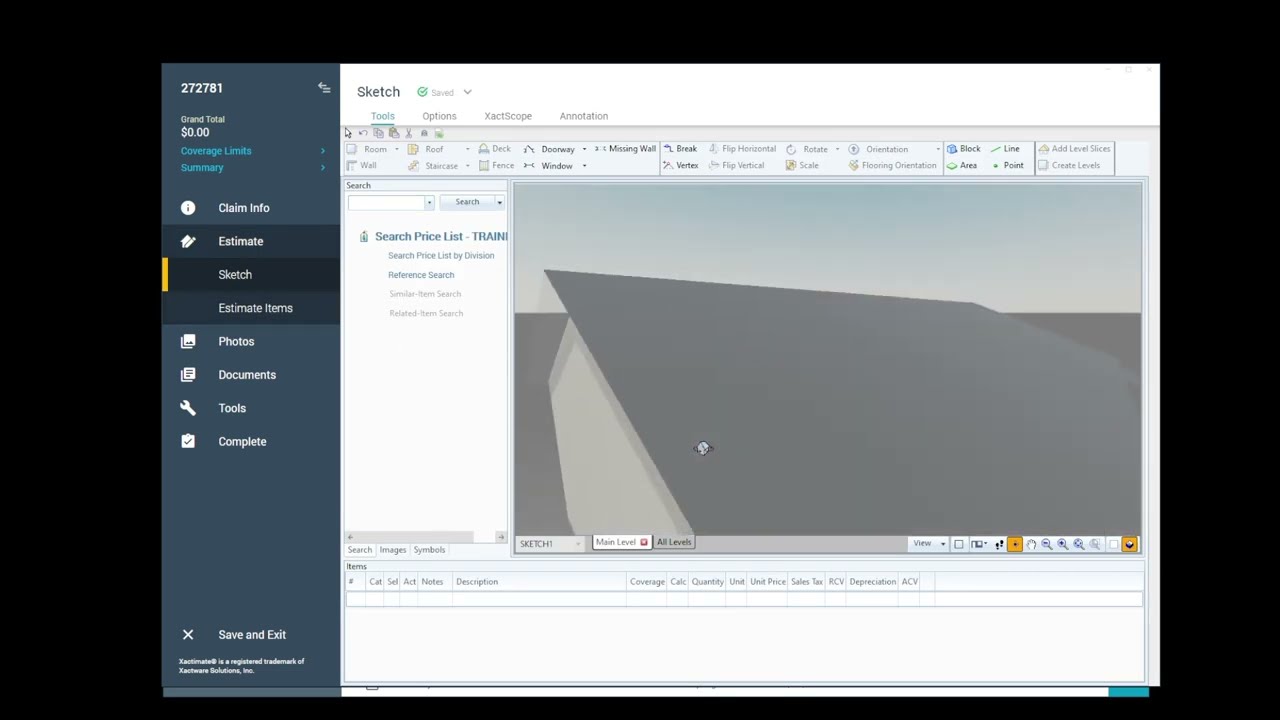Screen dimensions: 1280x720
Task: Open the Saved status dropdown chevron
Action: point(467,92)
